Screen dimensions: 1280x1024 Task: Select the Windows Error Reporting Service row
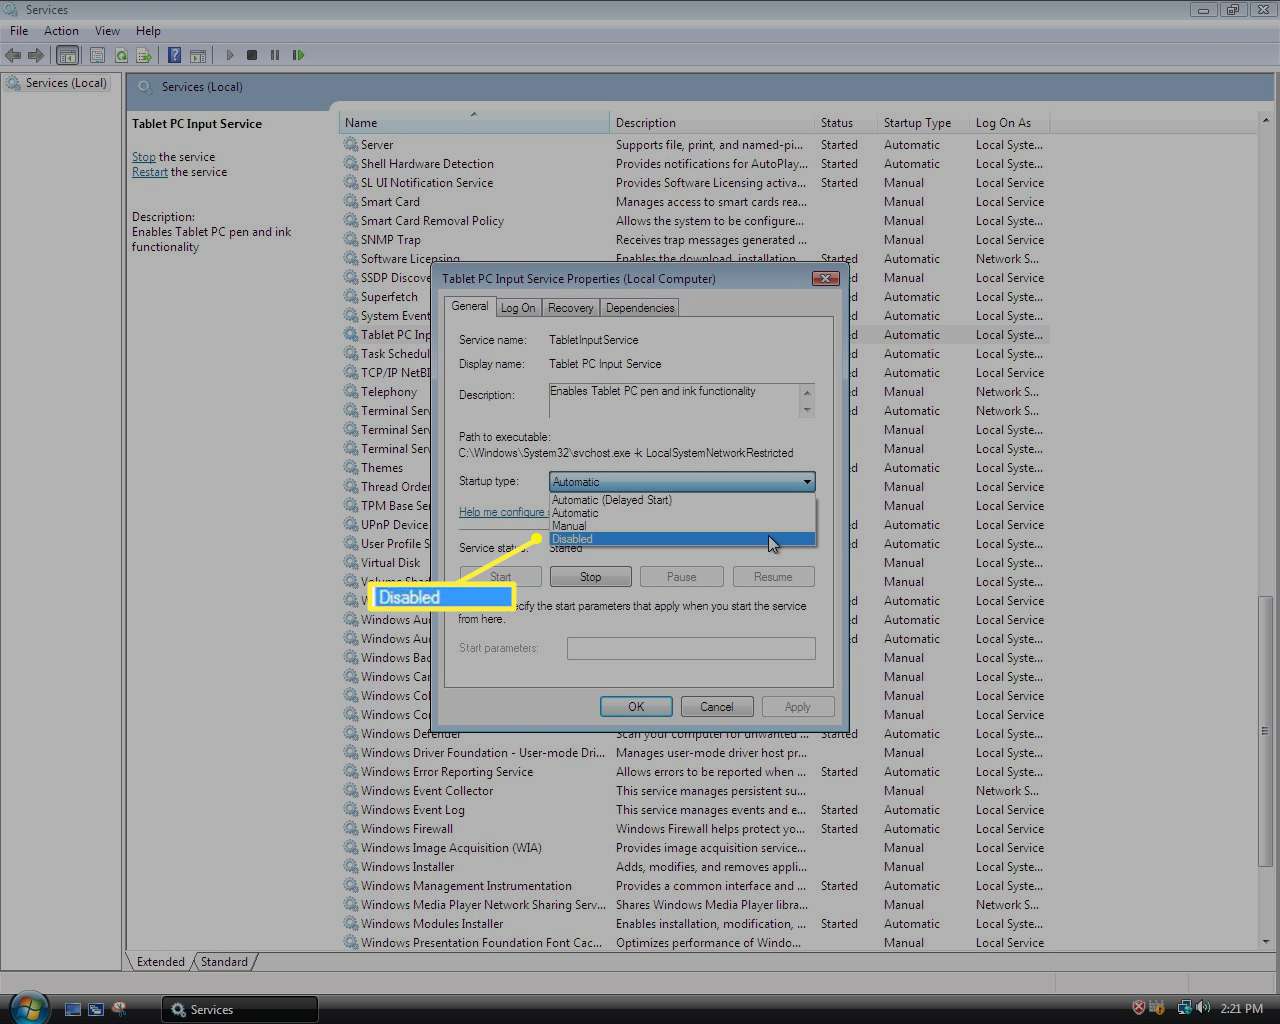695,772
